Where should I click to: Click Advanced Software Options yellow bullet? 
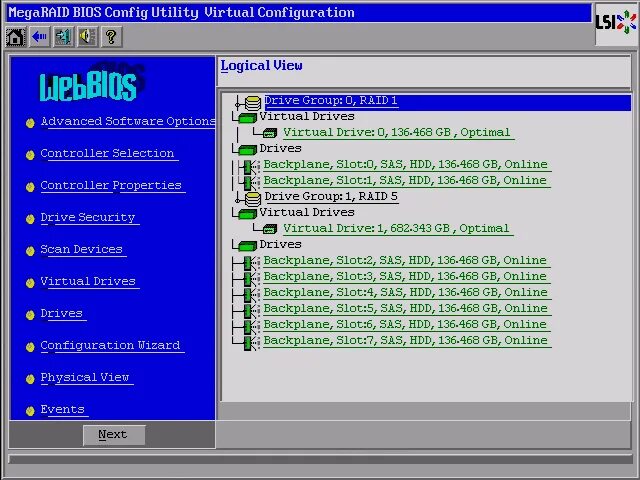point(30,123)
